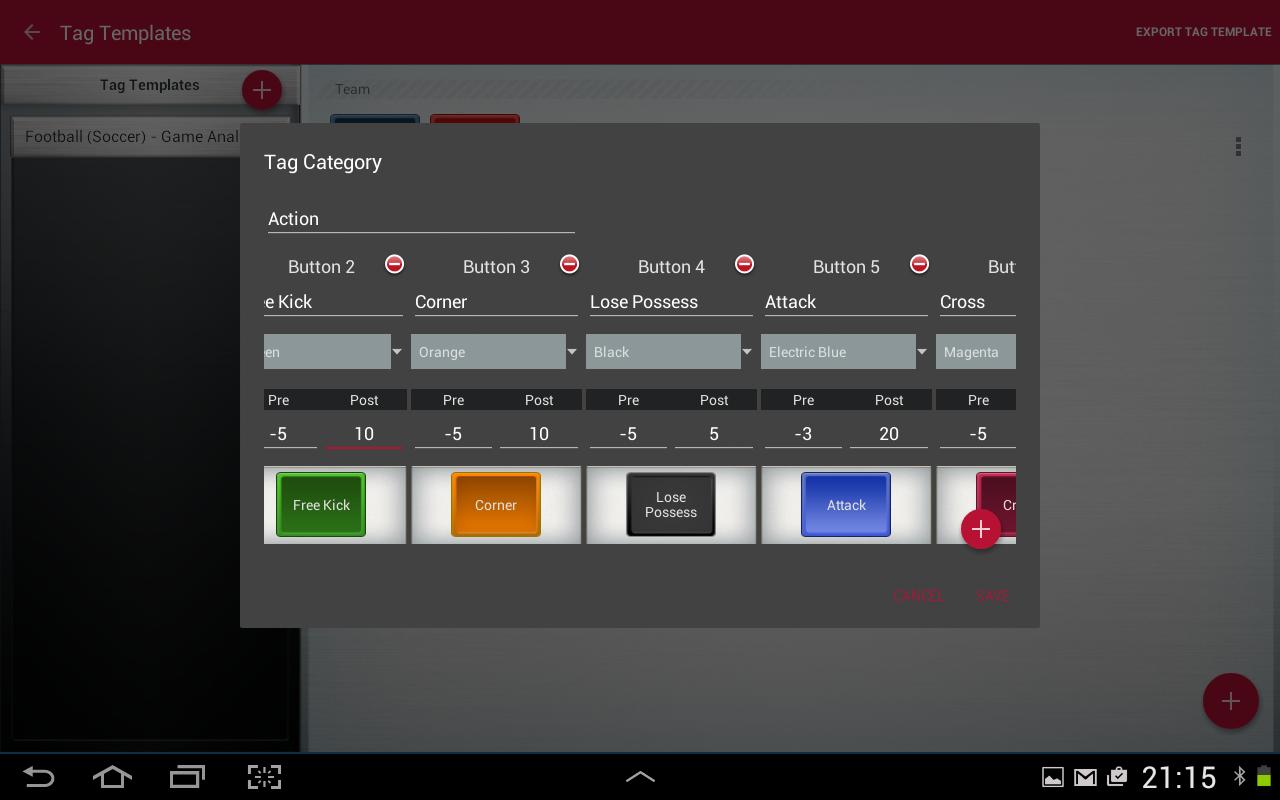The height and width of the screenshot is (800, 1280).
Task: Delete Button 3 using the minus icon
Action: 569,264
